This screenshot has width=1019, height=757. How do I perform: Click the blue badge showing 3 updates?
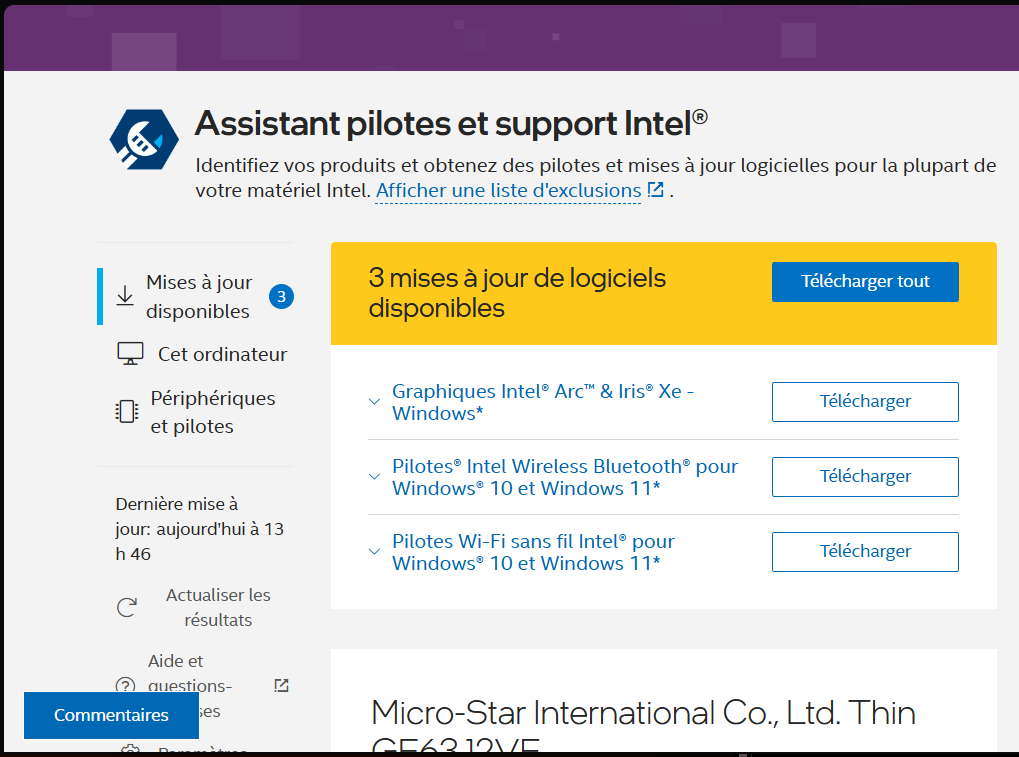click(x=281, y=296)
